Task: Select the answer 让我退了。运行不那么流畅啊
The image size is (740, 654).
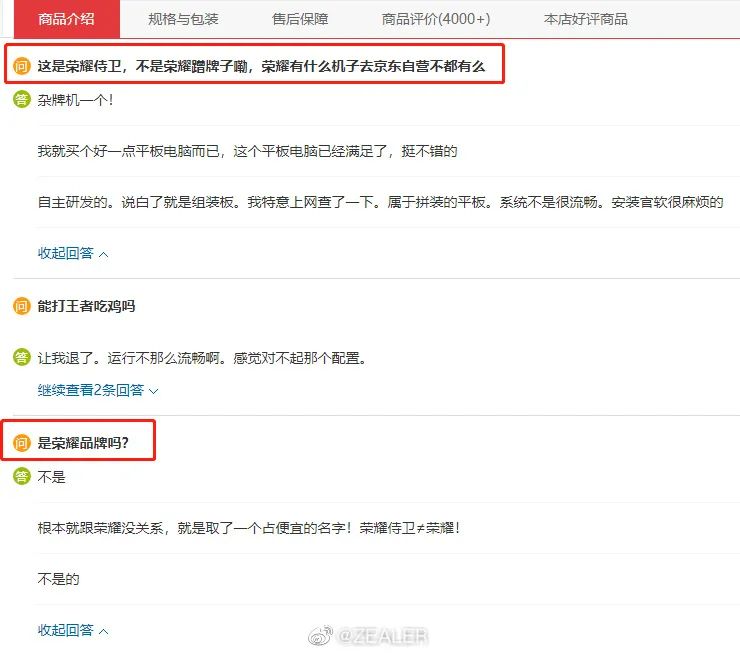Action: [202, 358]
